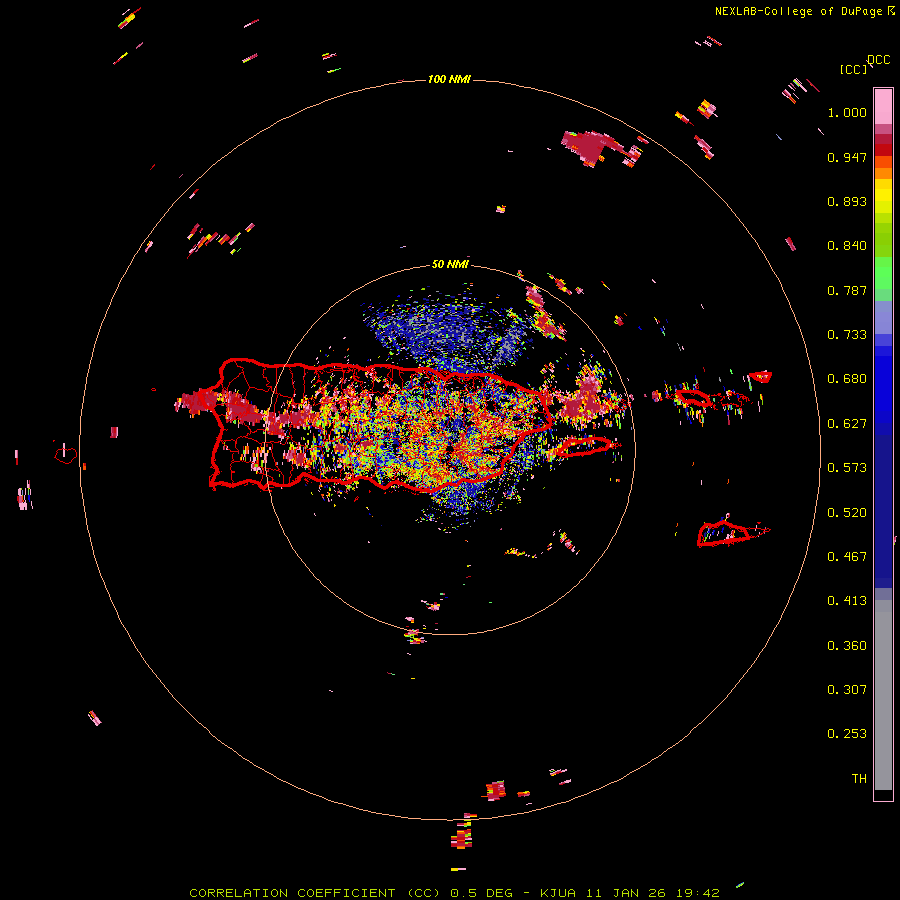Viewport: 900px width, 900px height.
Task: Click the pink color bar segment beside 1.000
Action: tap(883, 107)
